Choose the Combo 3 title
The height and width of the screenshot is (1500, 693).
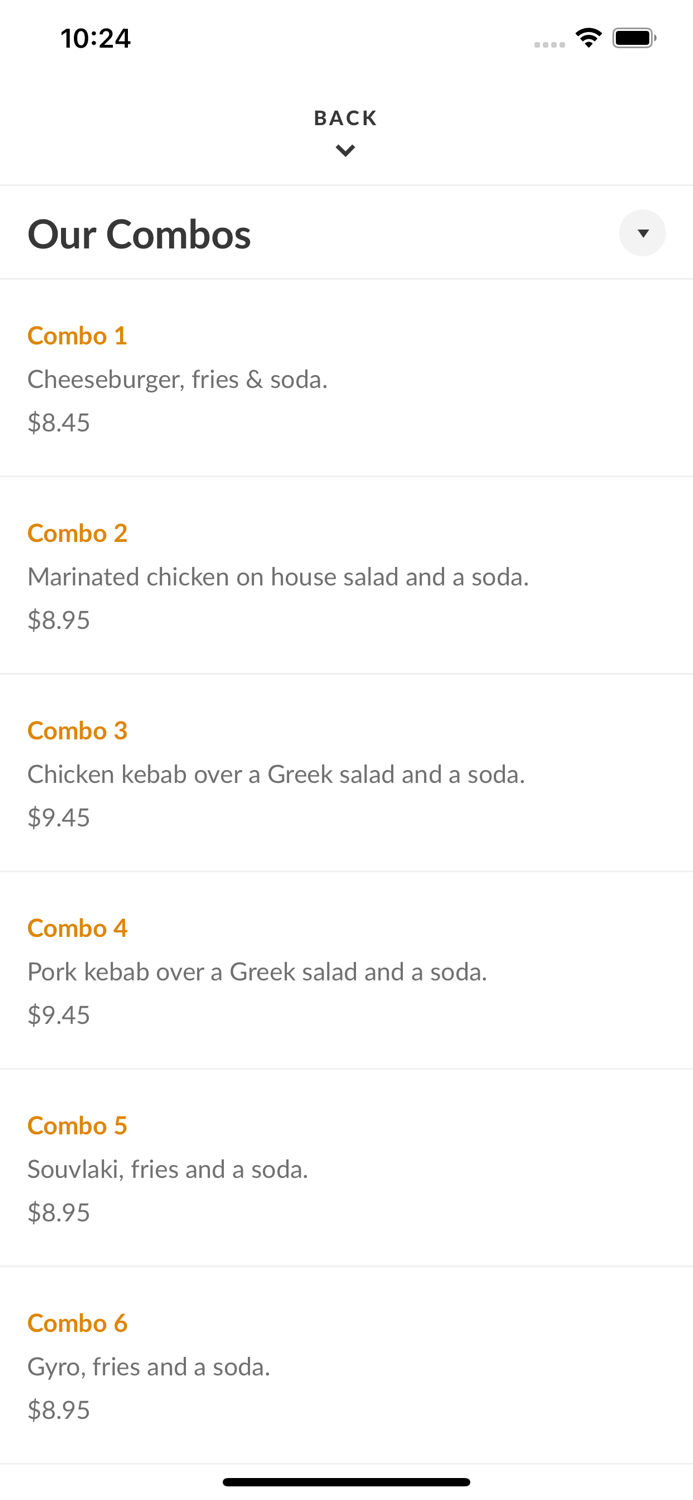tap(77, 731)
